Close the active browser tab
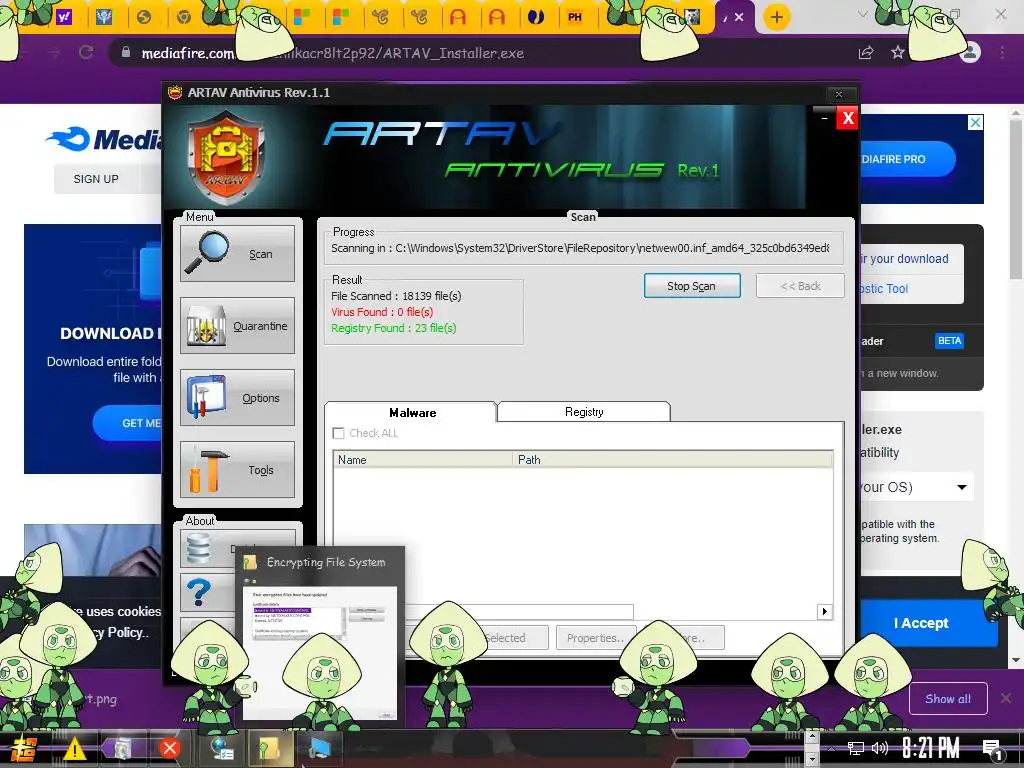 739,17
